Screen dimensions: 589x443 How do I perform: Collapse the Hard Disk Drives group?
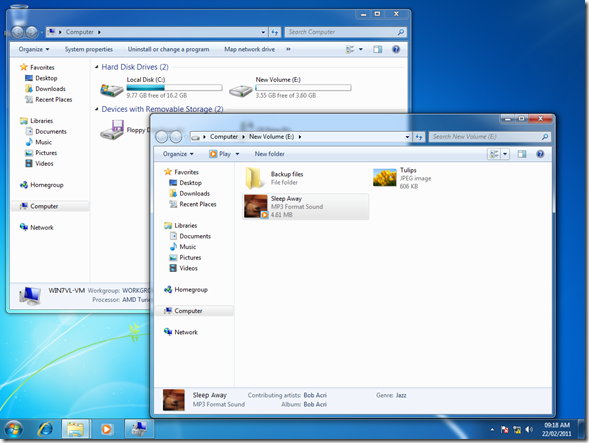click(97, 67)
